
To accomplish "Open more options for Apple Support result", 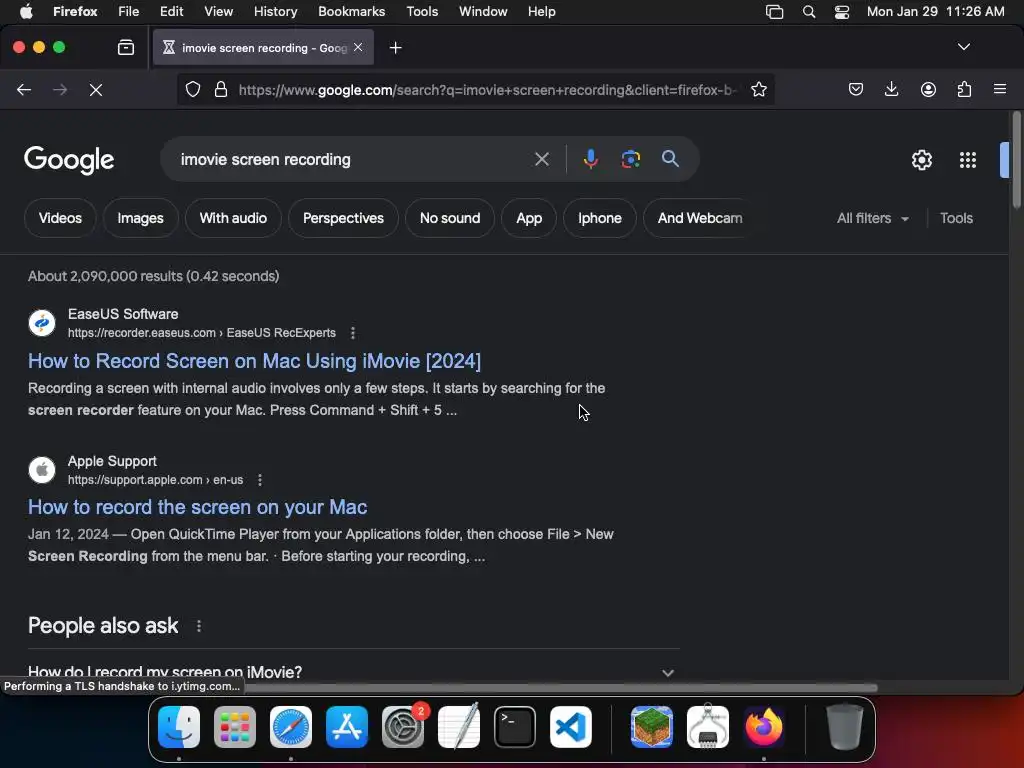I will (260, 480).
